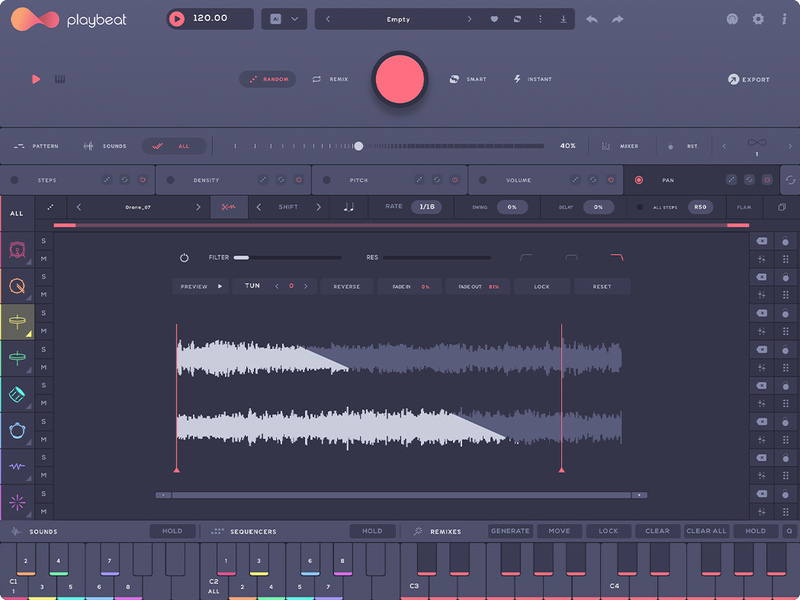800x600 pixels.
Task: Adjust the Filter slider
Action: point(287,258)
